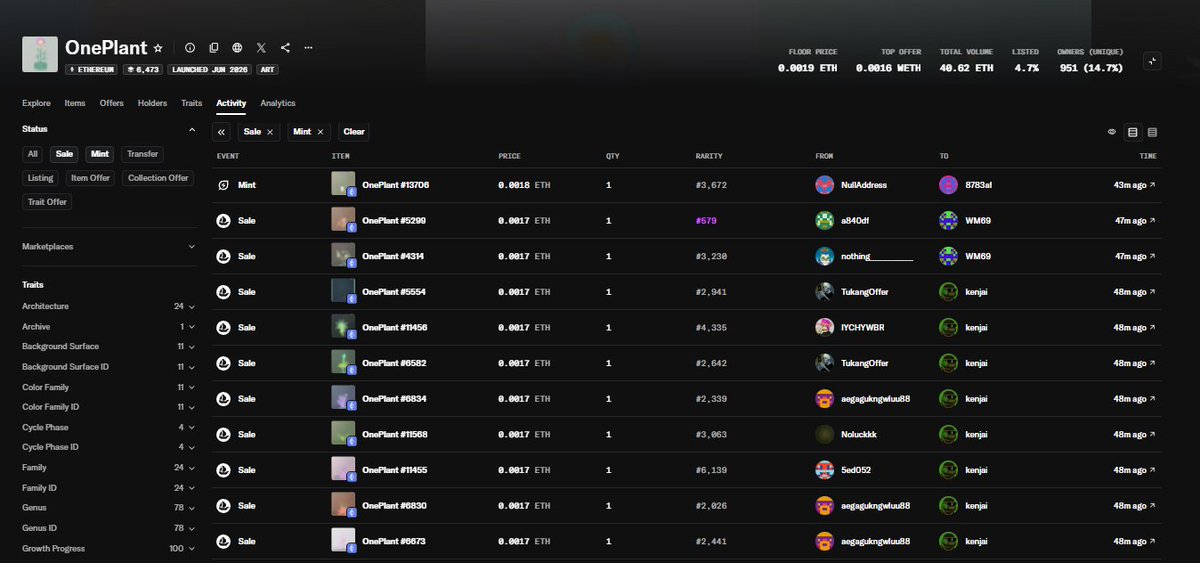Click rarity rank #579

pyautogui.click(x=706, y=220)
